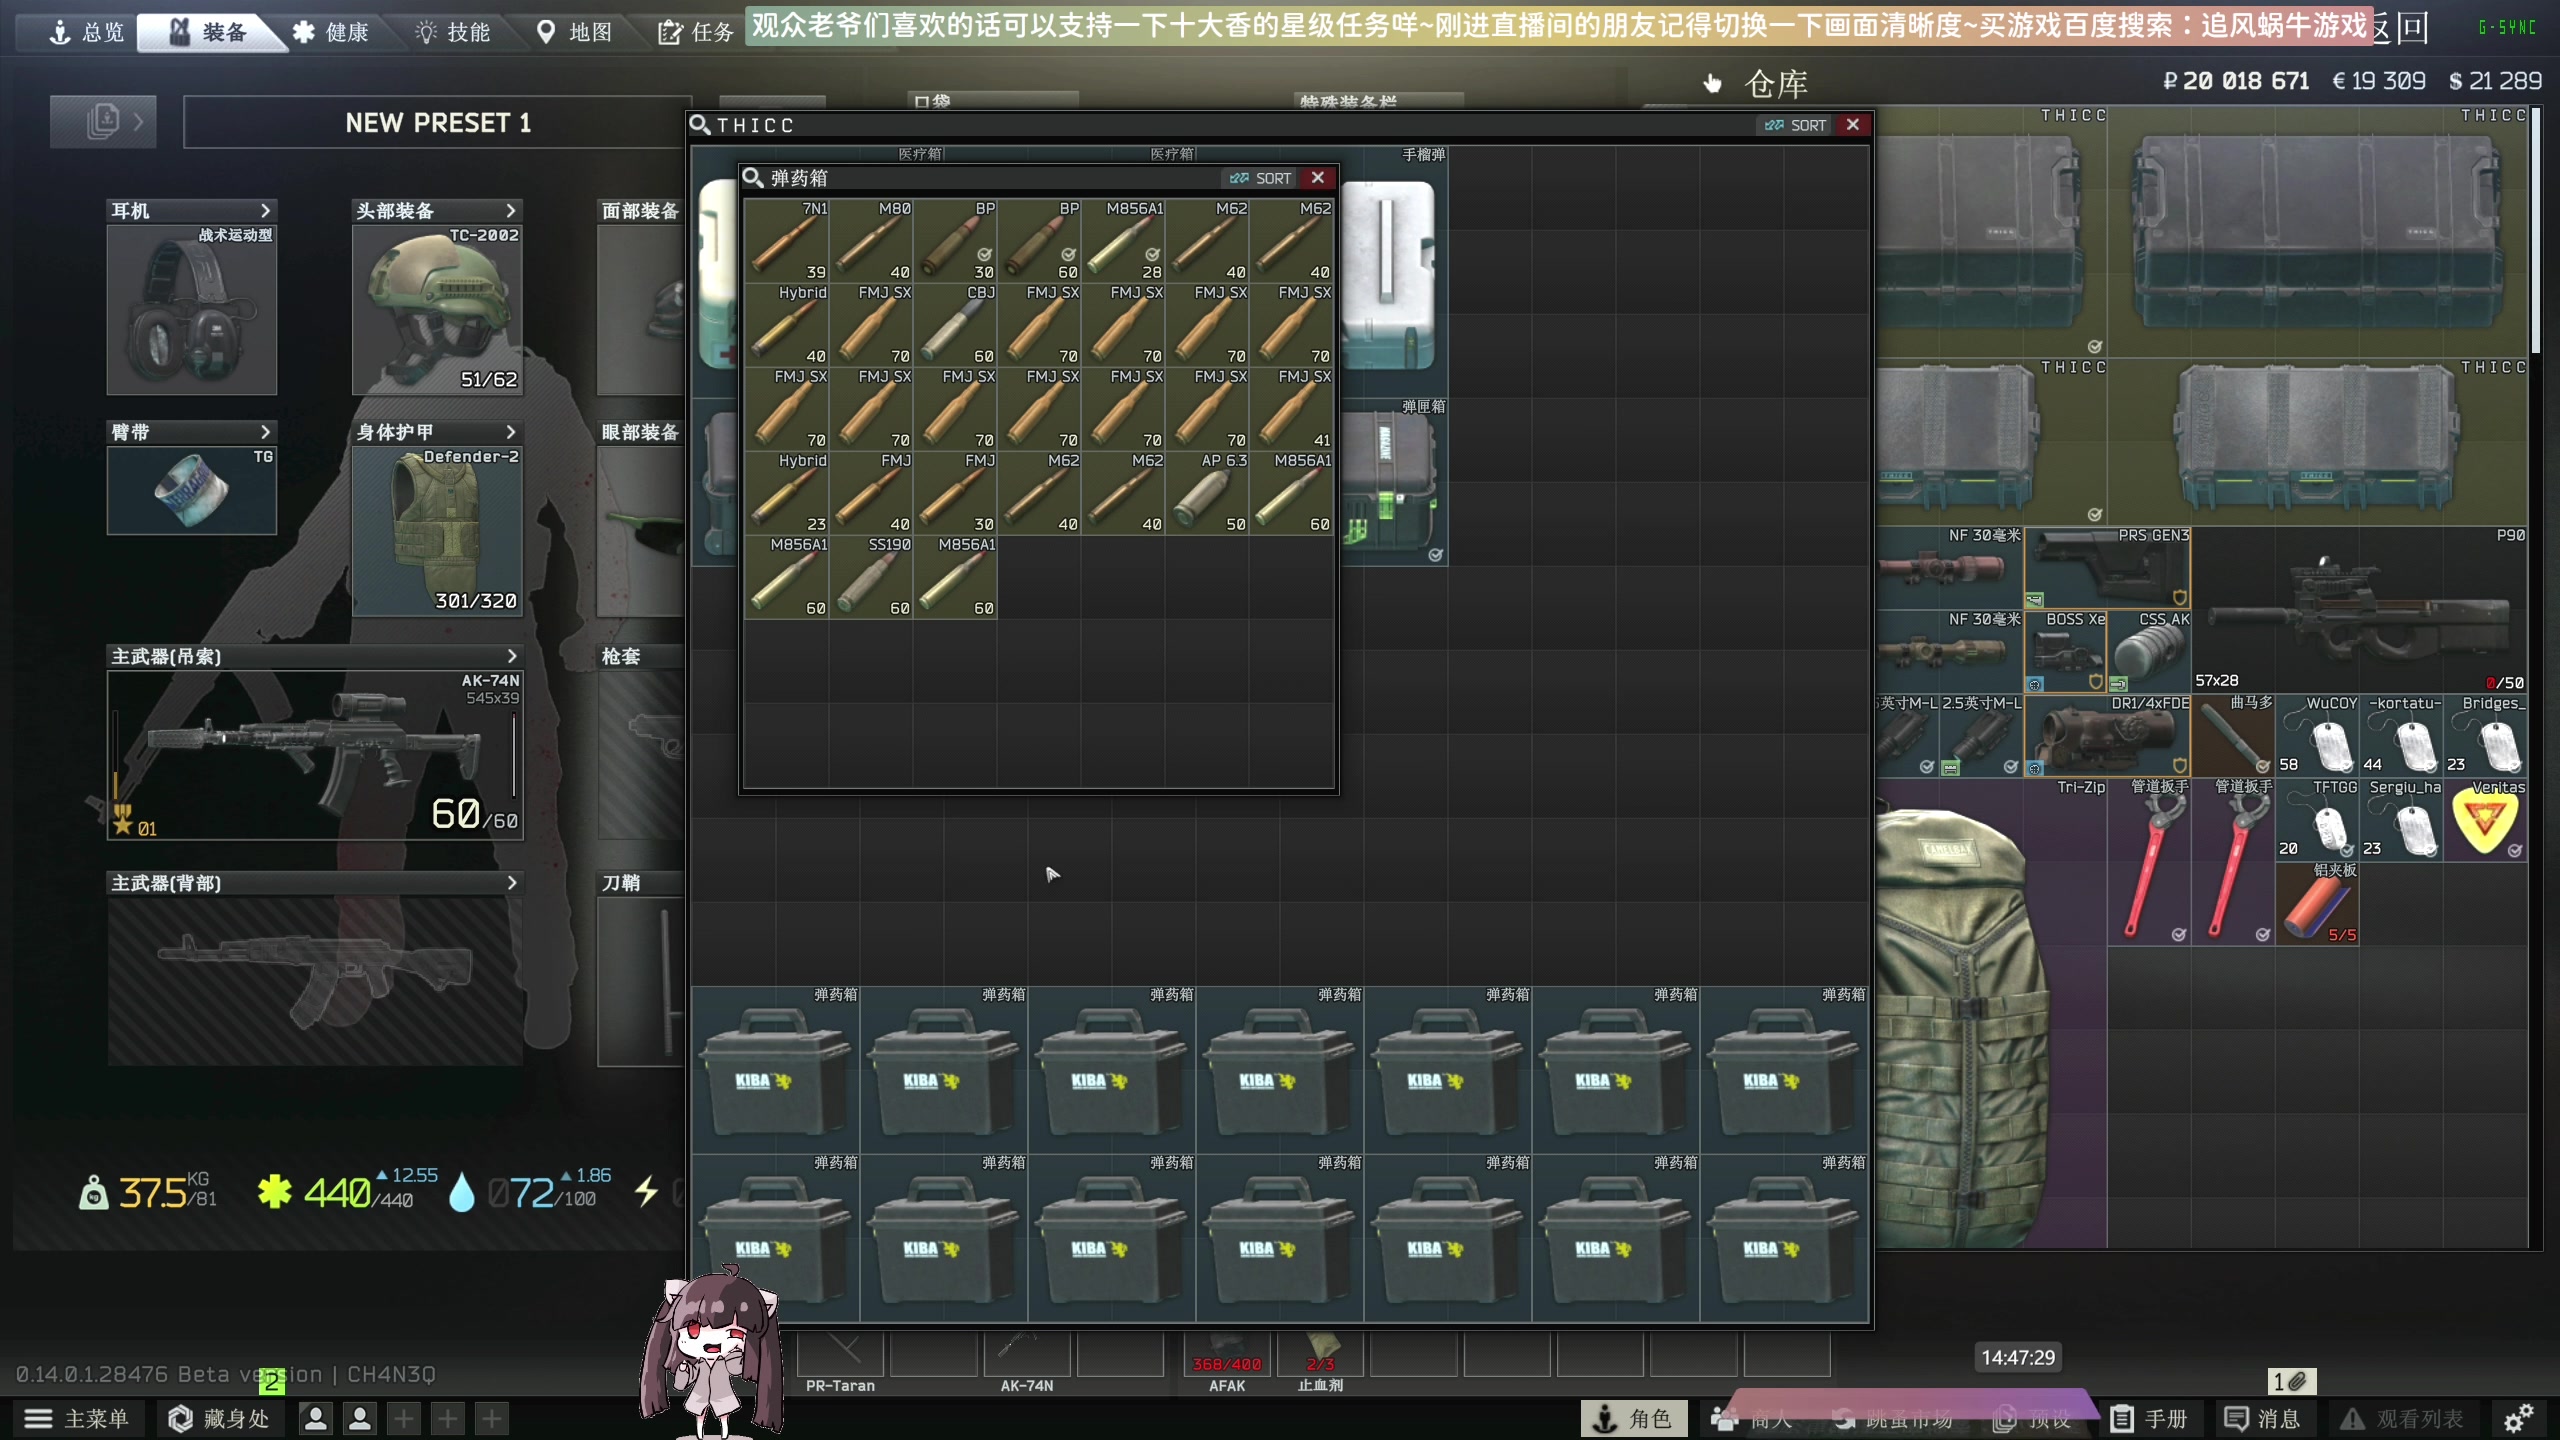Click the weight indicator 37.5 kg

148,1192
